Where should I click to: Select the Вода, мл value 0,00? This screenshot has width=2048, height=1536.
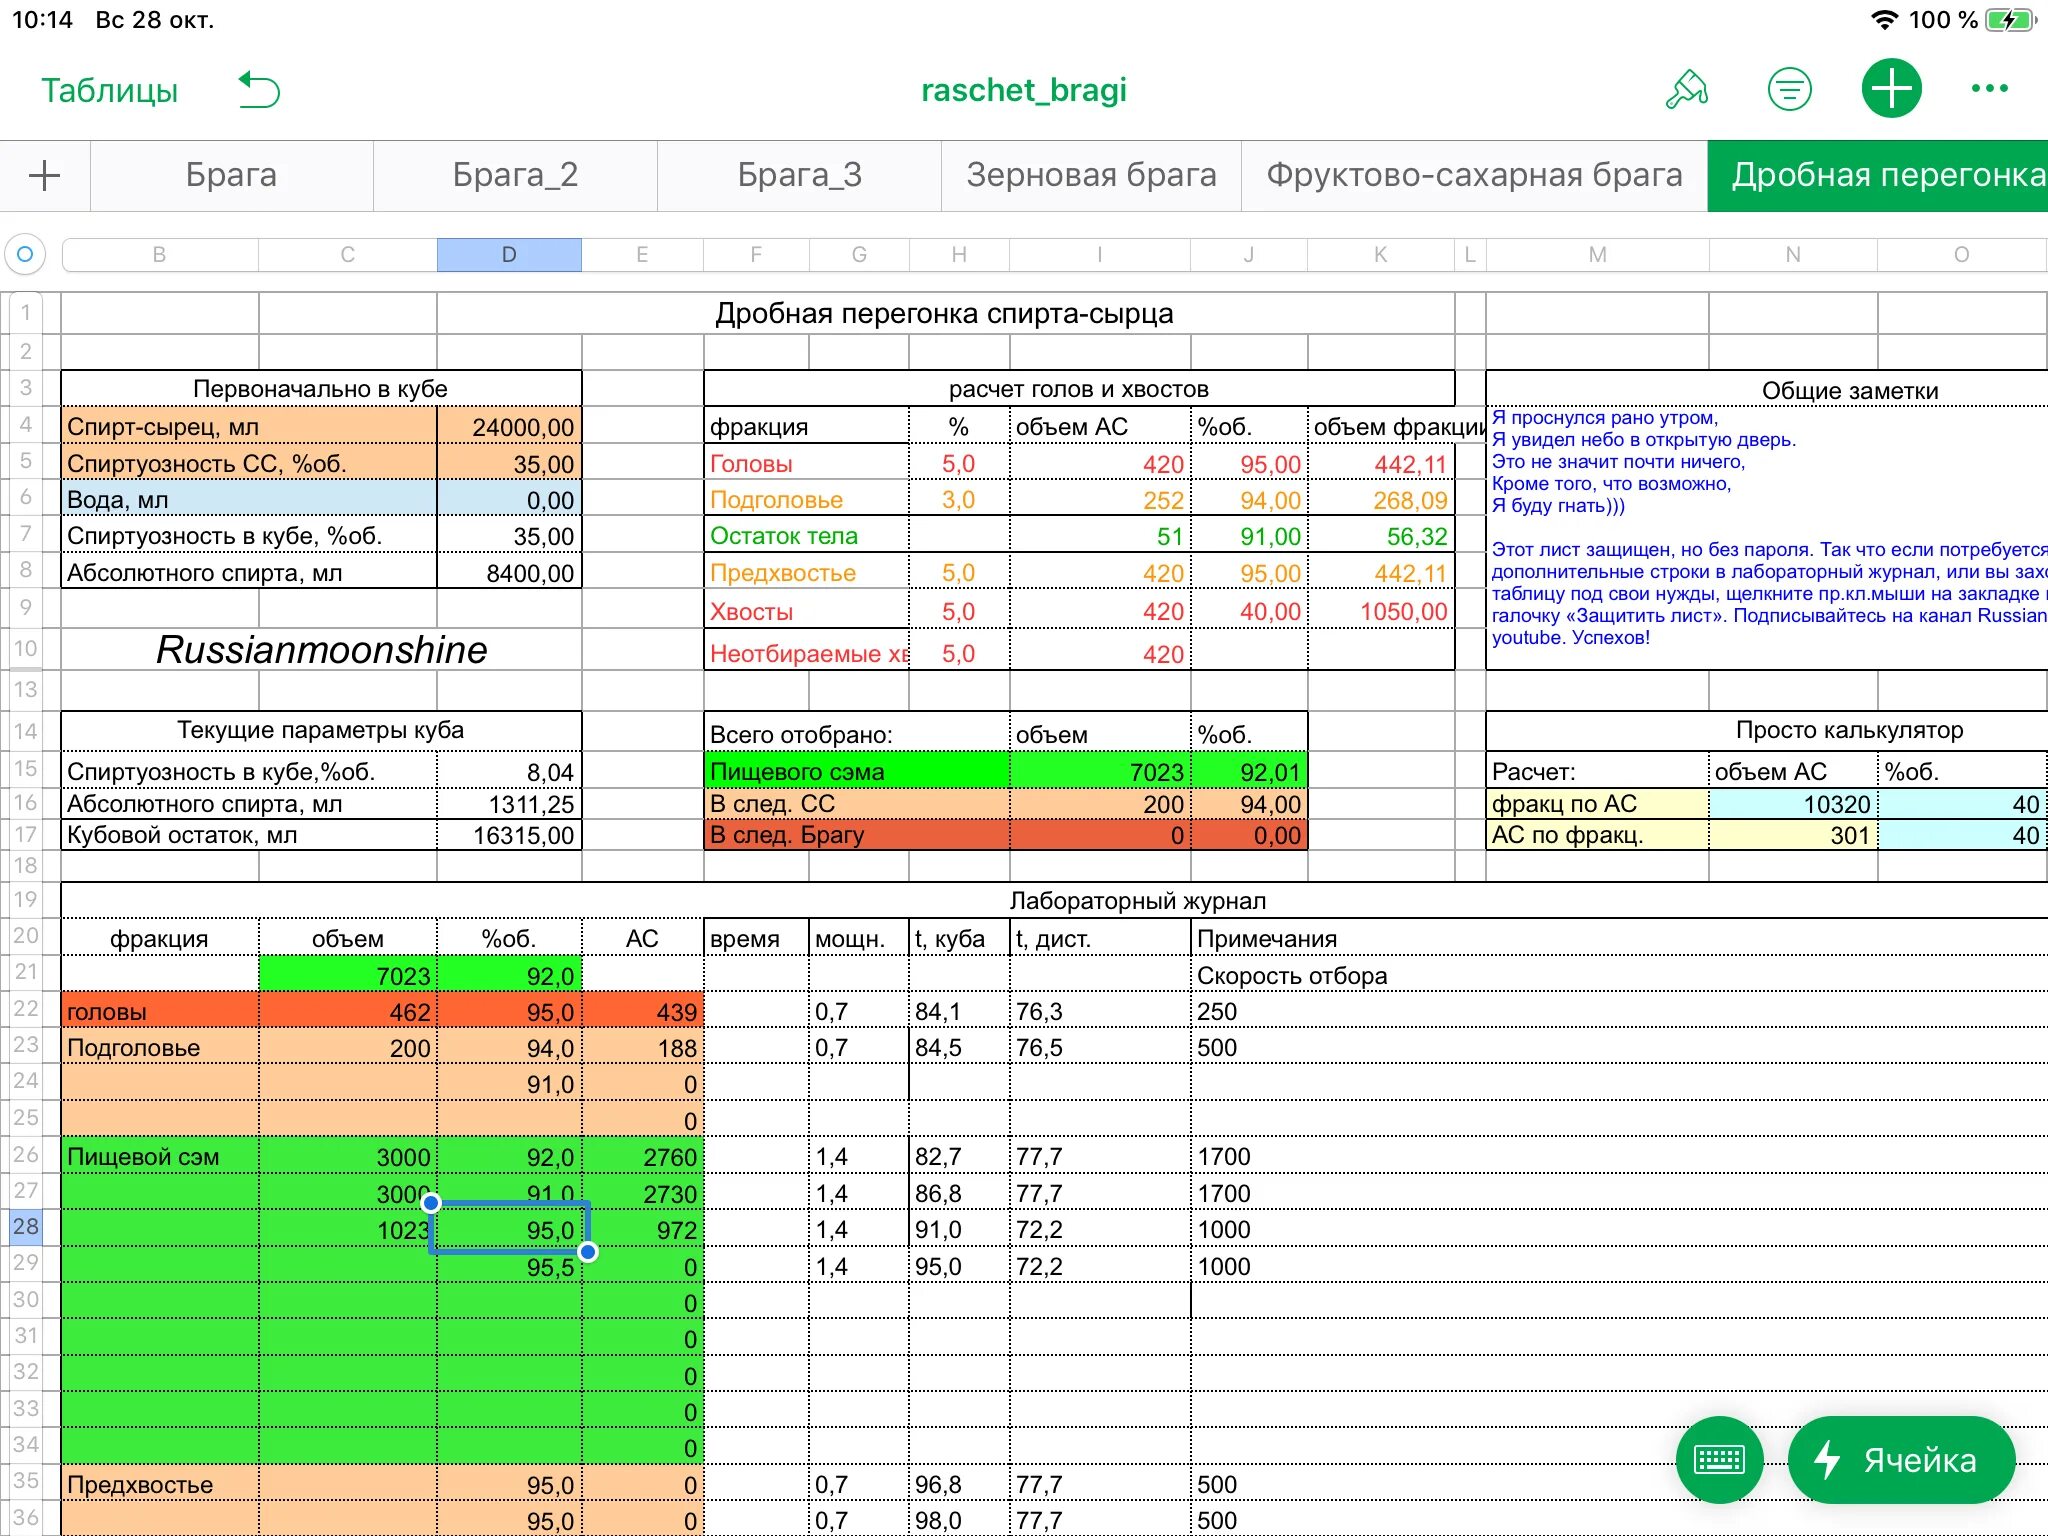point(509,499)
